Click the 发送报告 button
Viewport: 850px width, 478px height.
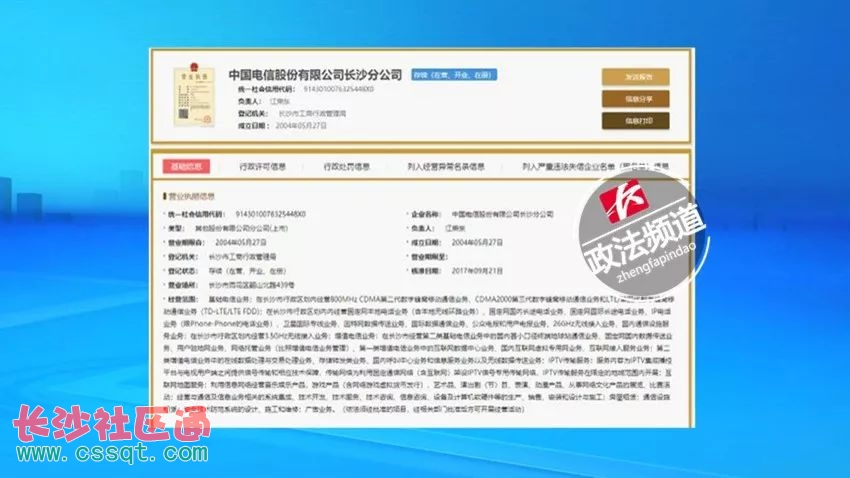(635, 77)
